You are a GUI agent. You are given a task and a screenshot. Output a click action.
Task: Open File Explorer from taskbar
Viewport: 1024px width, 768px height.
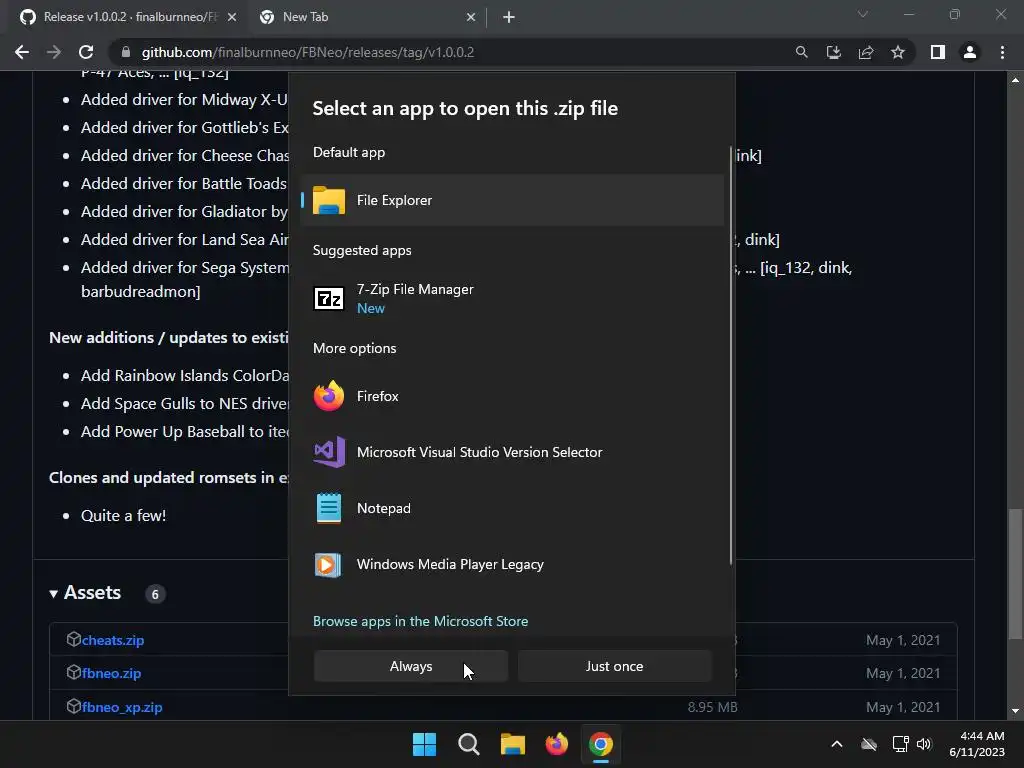pos(513,744)
